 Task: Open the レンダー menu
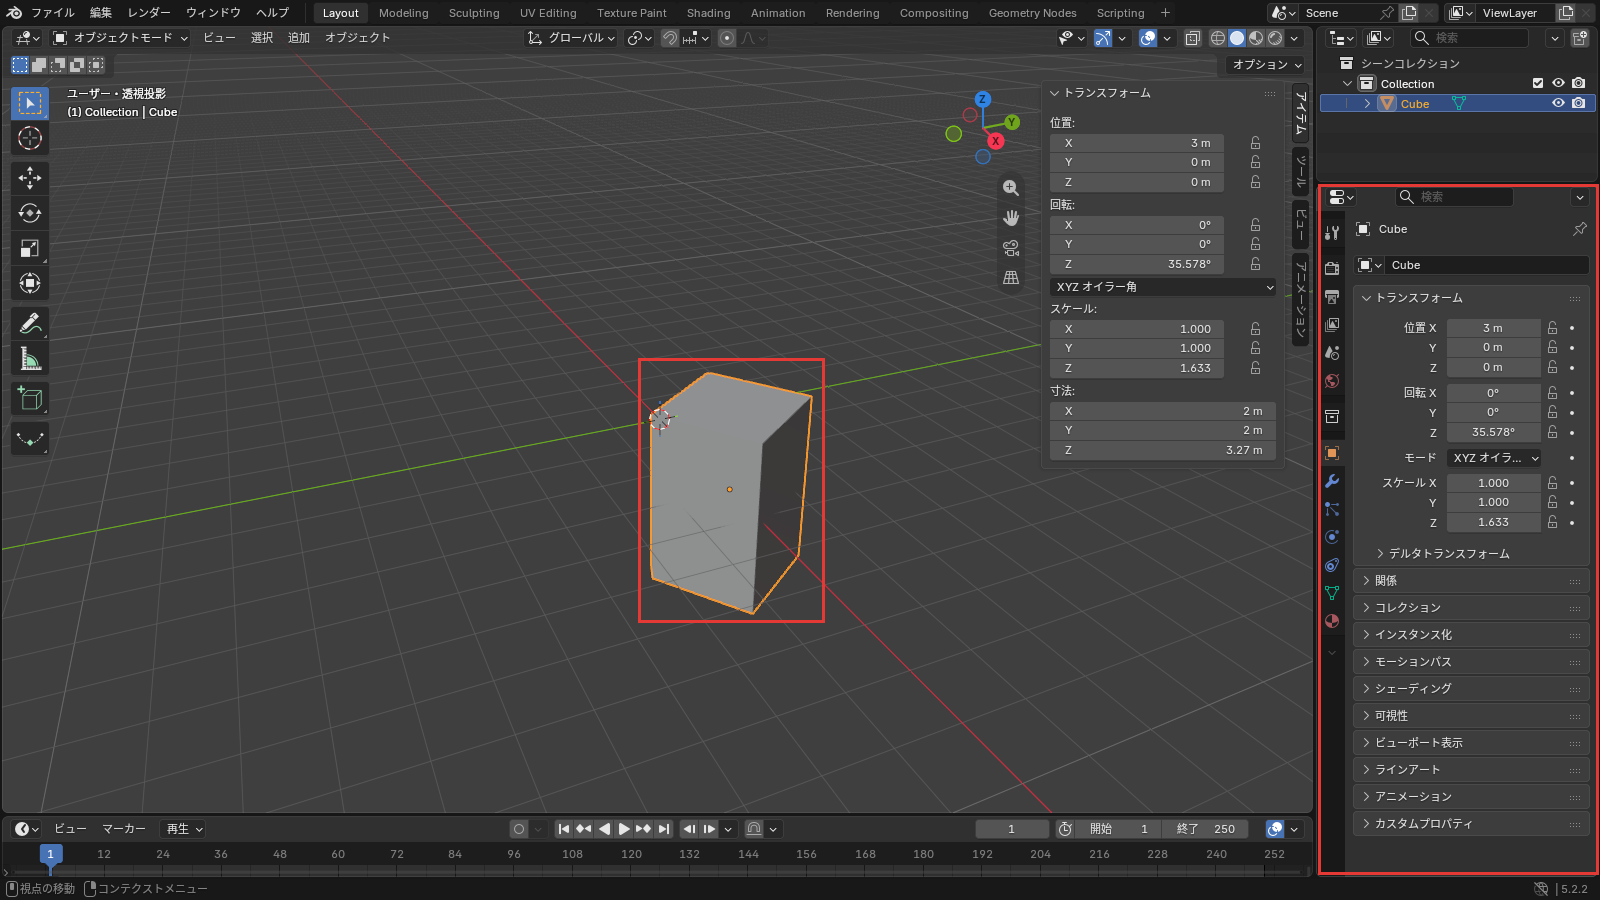point(149,13)
